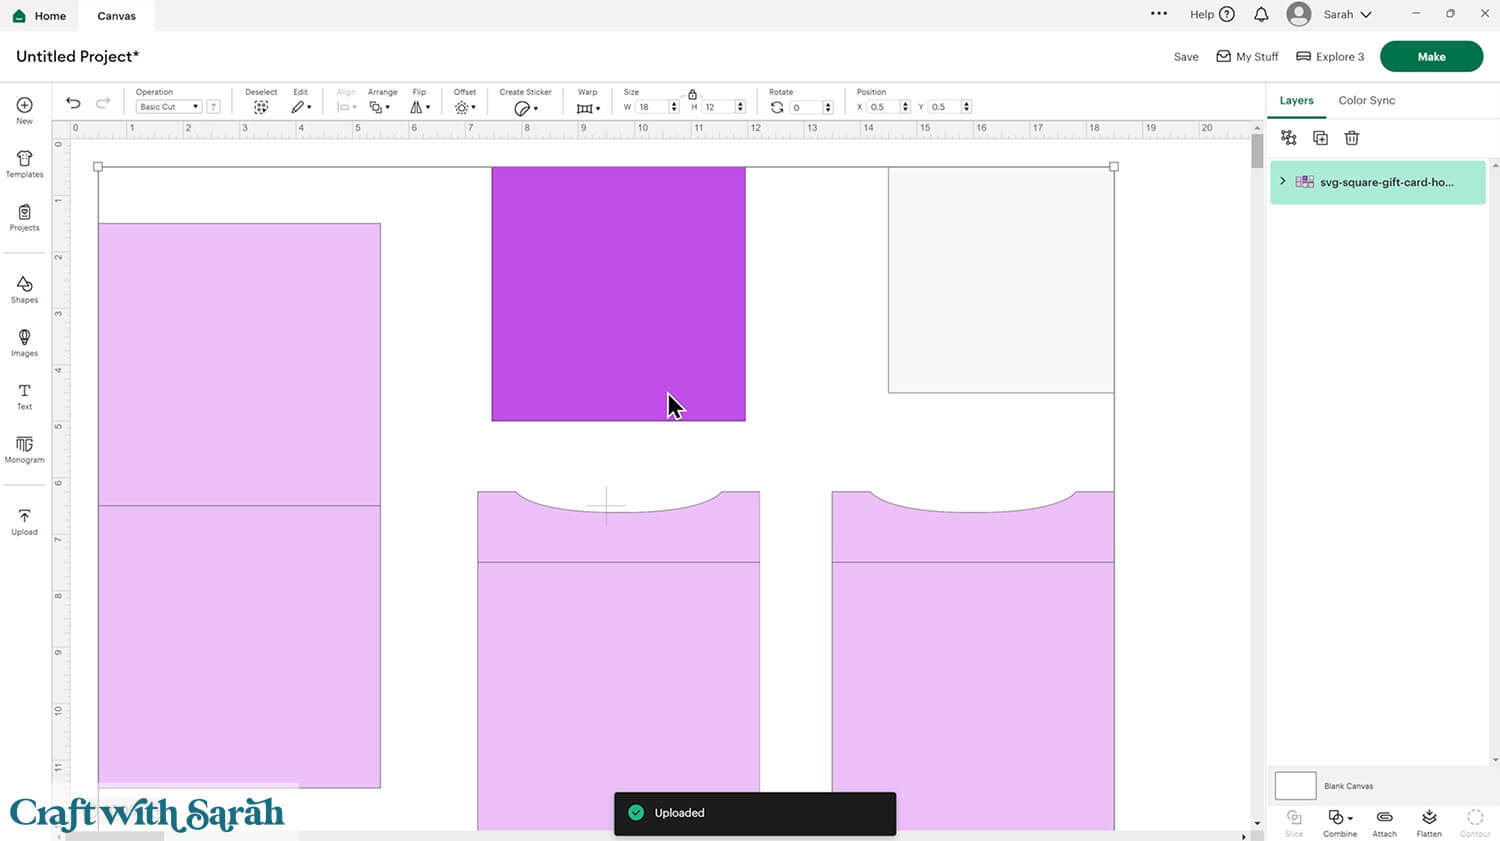Go to the Home tab
The width and height of the screenshot is (1500, 841).
(40, 16)
